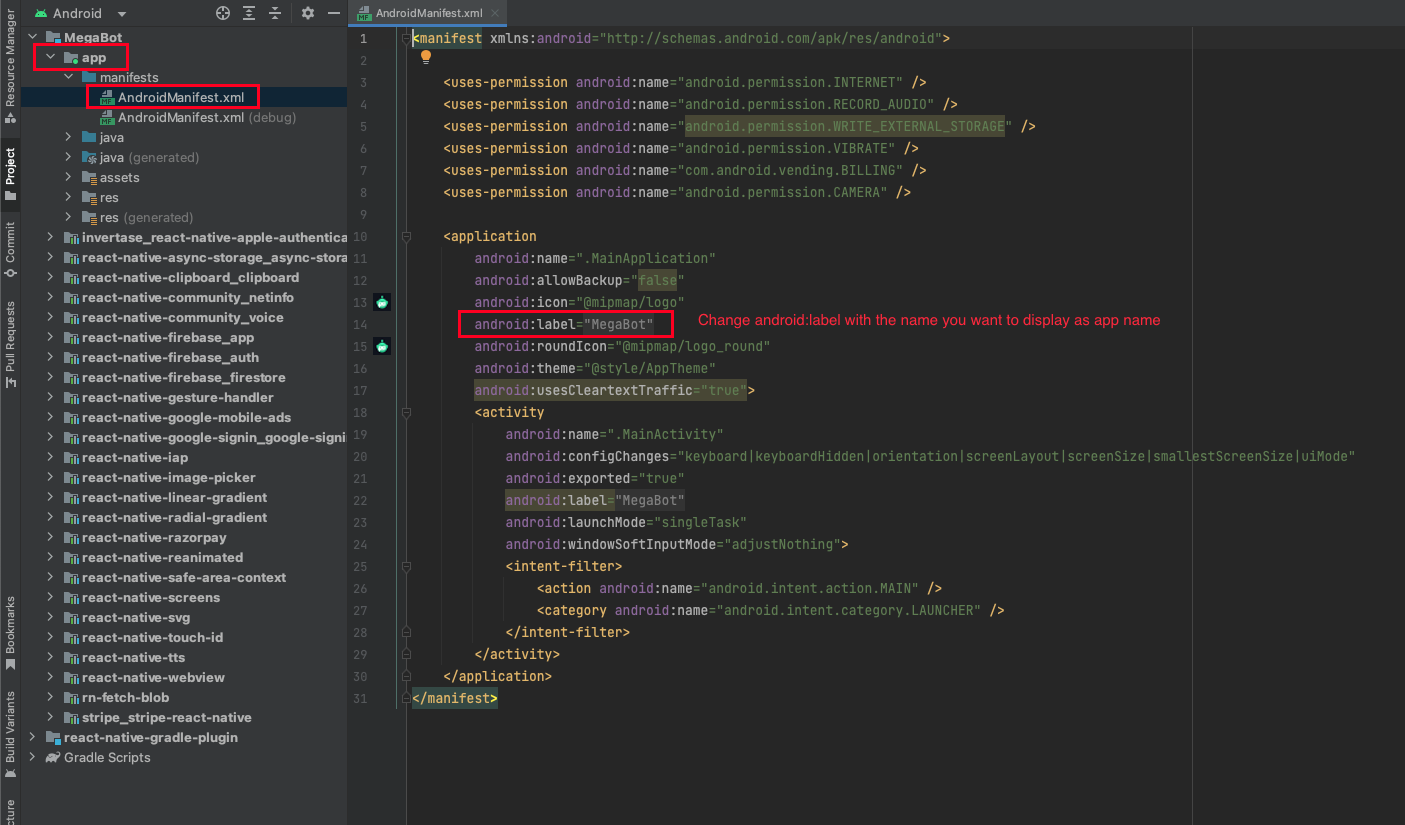
Task: Click line number 20 in the gutter
Action: click(x=361, y=456)
